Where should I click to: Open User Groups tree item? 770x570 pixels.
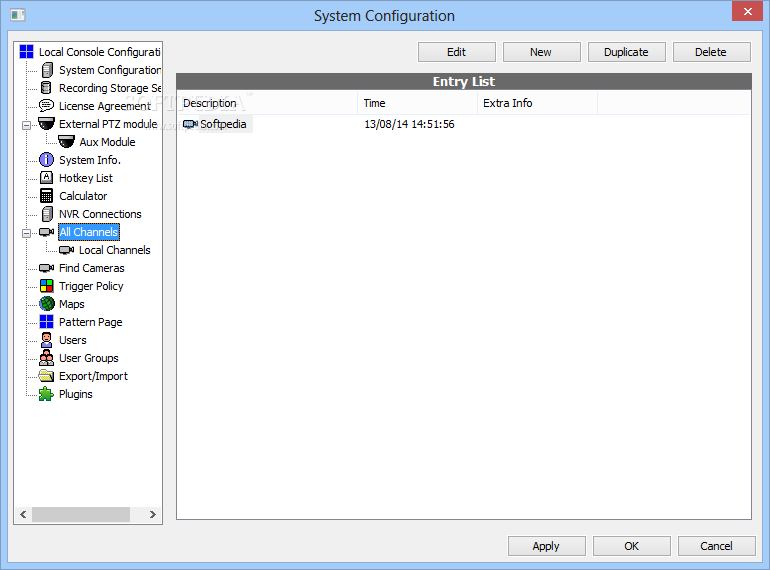click(x=88, y=358)
